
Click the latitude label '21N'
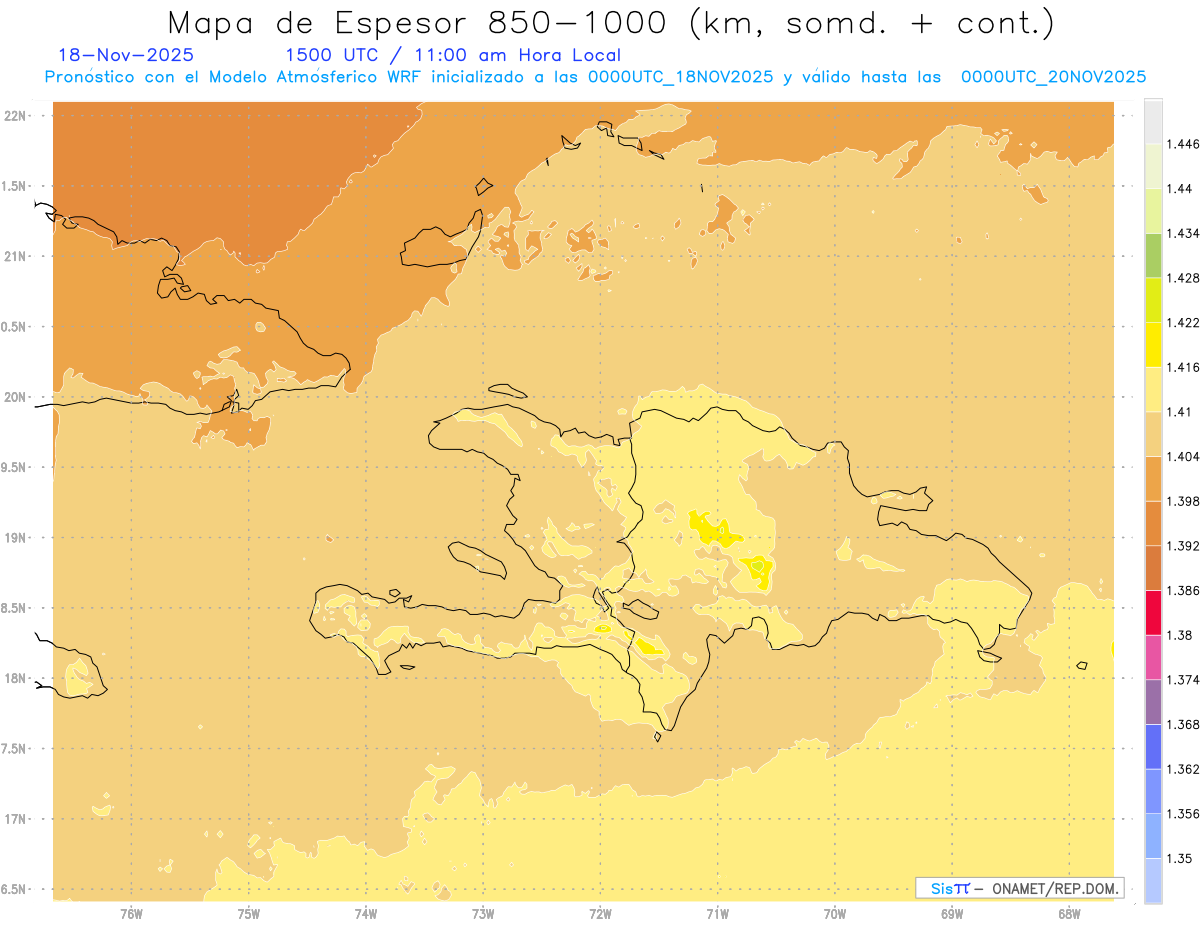coord(16,256)
